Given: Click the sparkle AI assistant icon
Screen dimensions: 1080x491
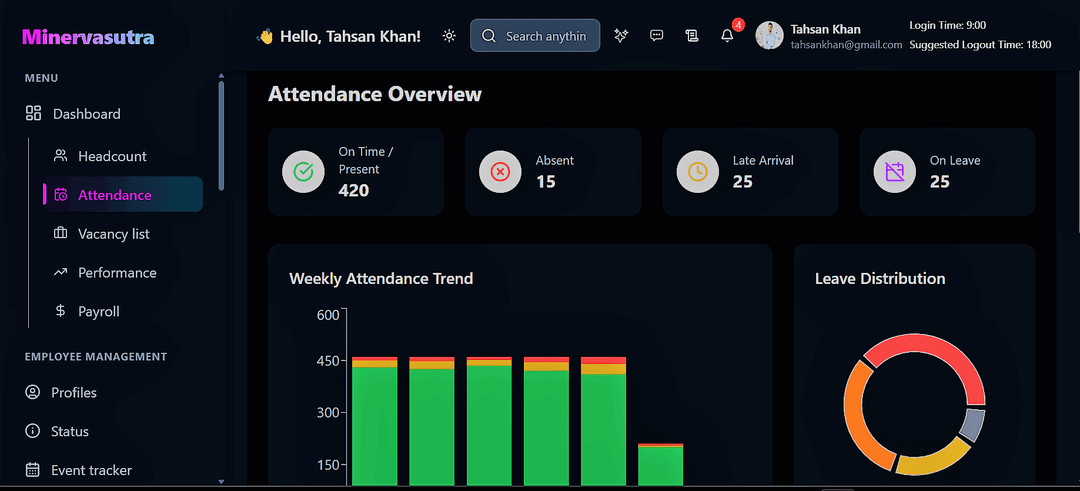Looking at the screenshot, I should (x=621, y=36).
